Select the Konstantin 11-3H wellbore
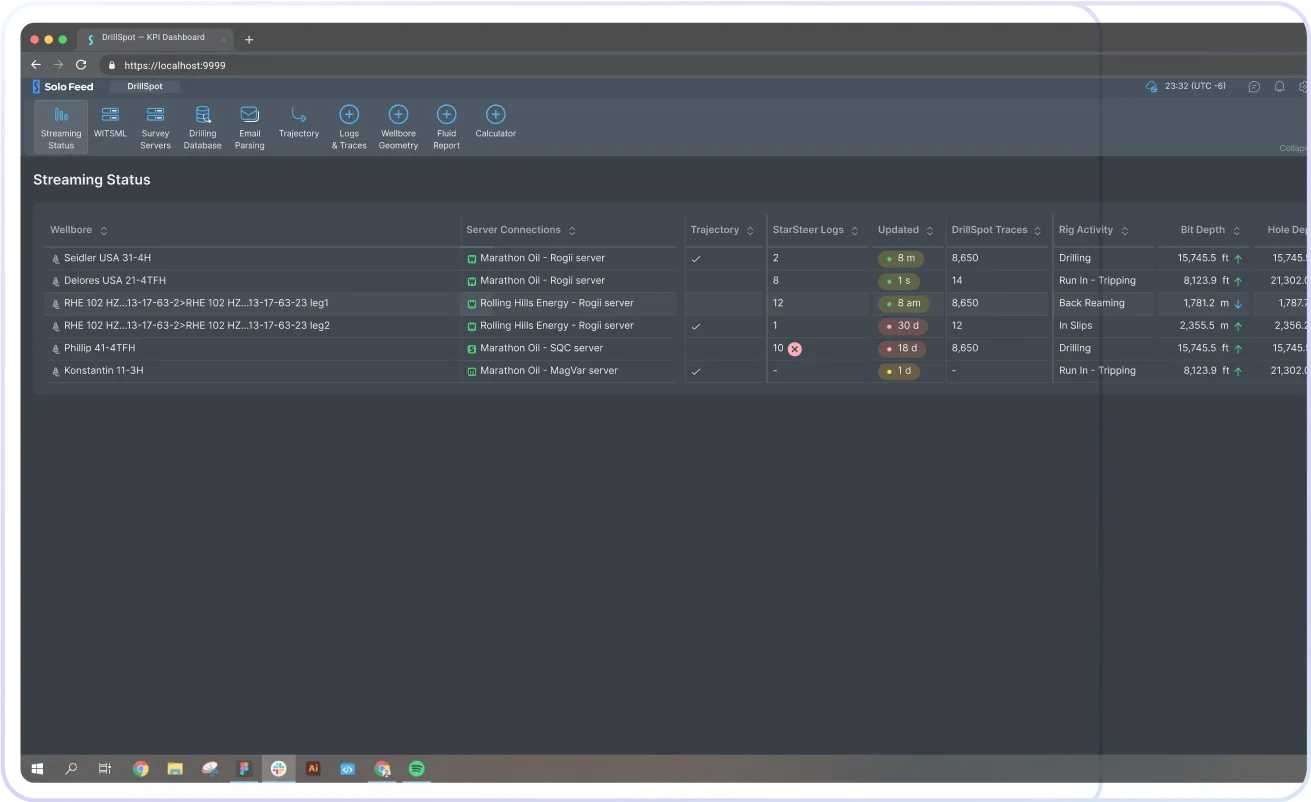1311x802 pixels. pos(103,371)
